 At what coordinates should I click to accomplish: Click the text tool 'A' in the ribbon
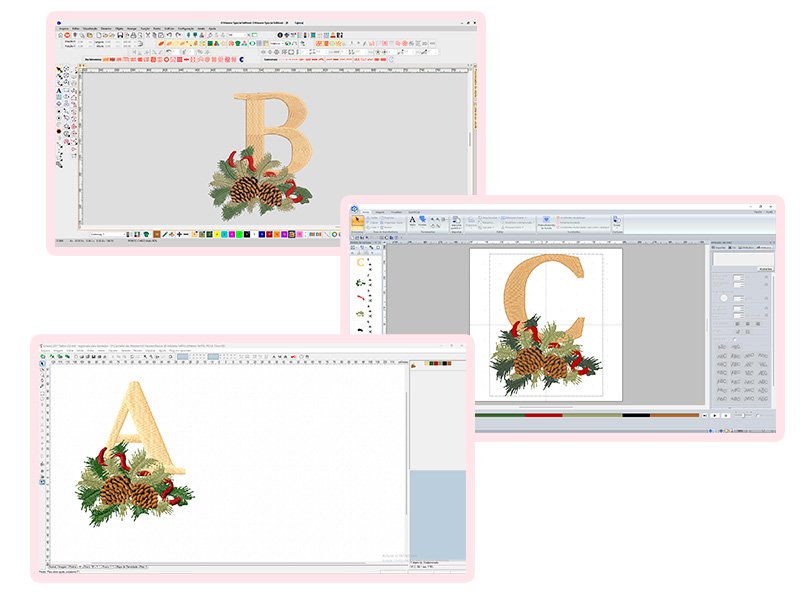pyautogui.click(x=412, y=221)
